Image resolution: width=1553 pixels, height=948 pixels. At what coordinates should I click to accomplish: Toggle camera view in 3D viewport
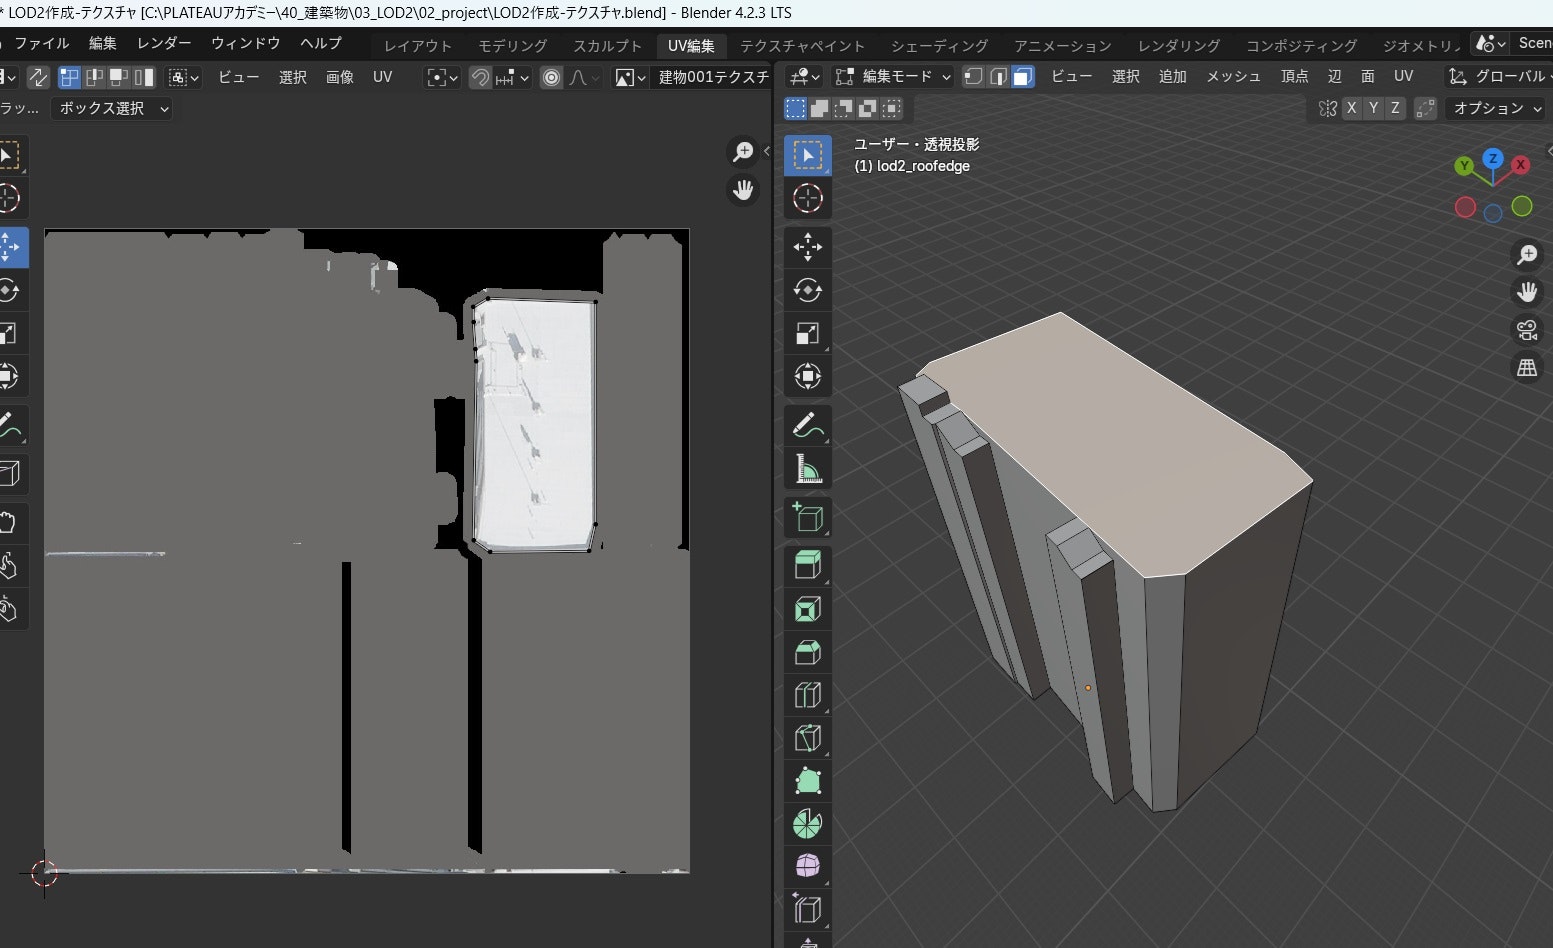pyautogui.click(x=1527, y=330)
